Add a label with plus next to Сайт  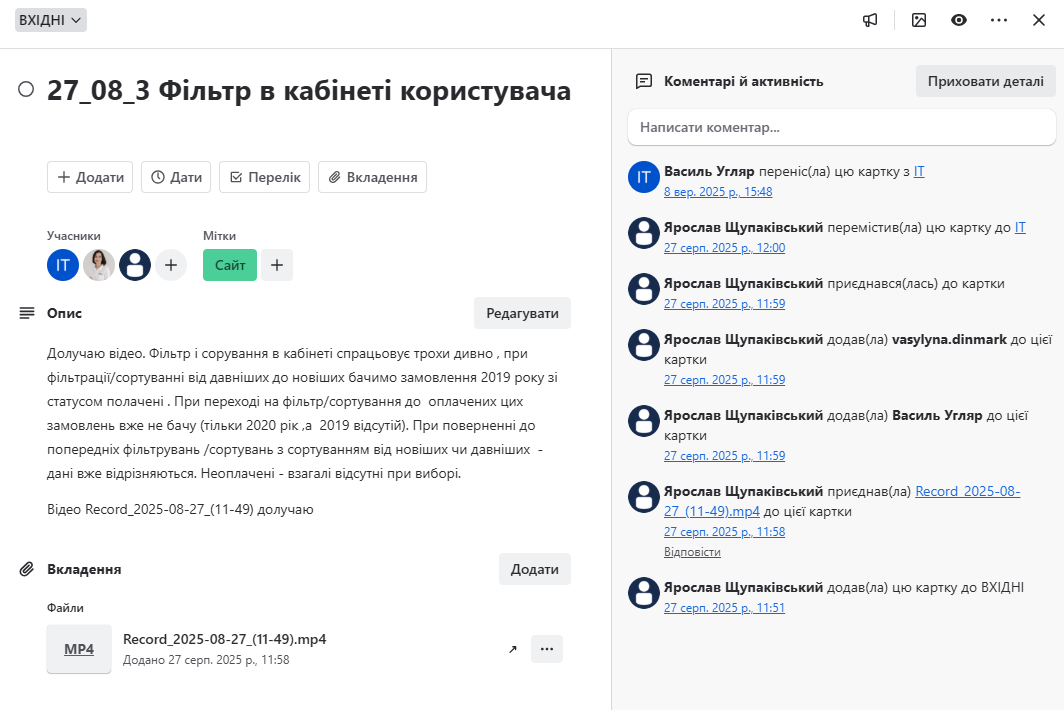[x=277, y=265]
